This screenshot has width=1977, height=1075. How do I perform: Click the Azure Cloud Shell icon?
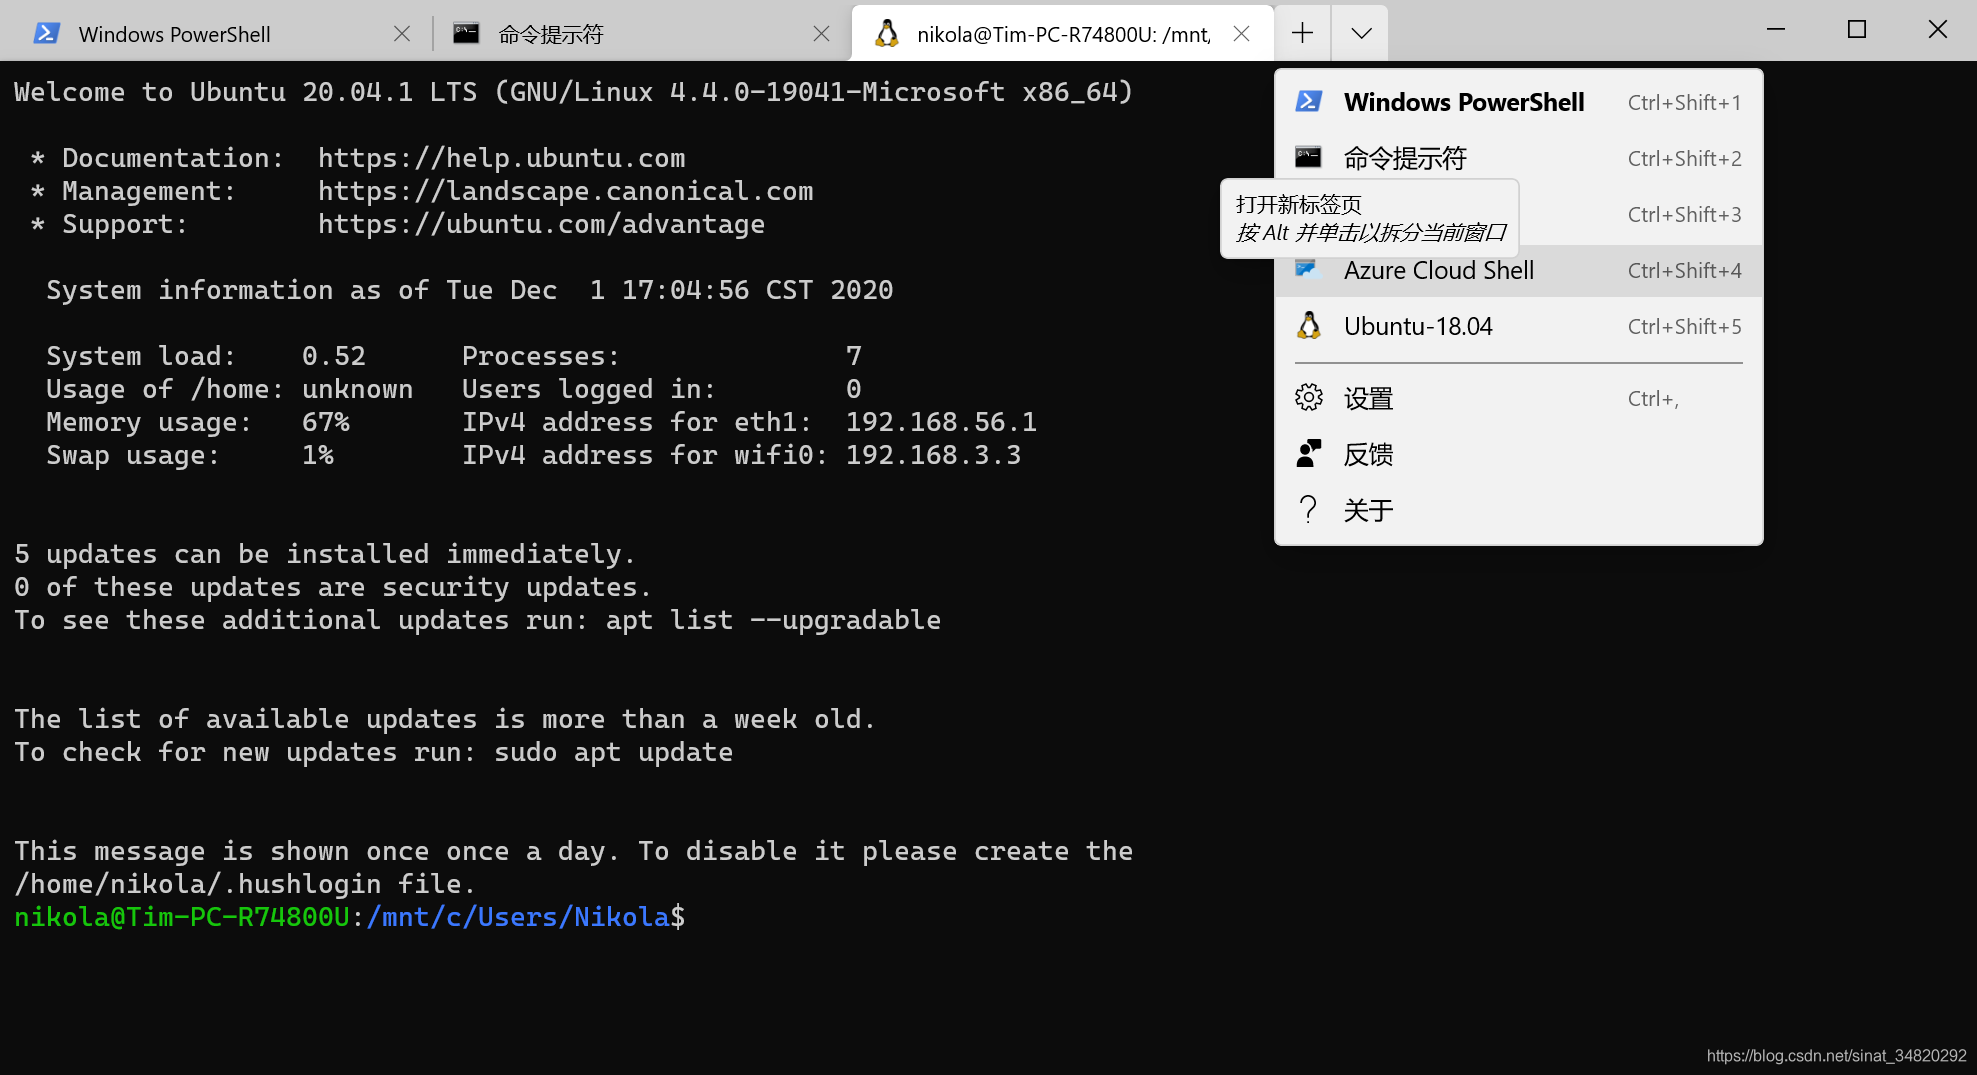coord(1308,270)
